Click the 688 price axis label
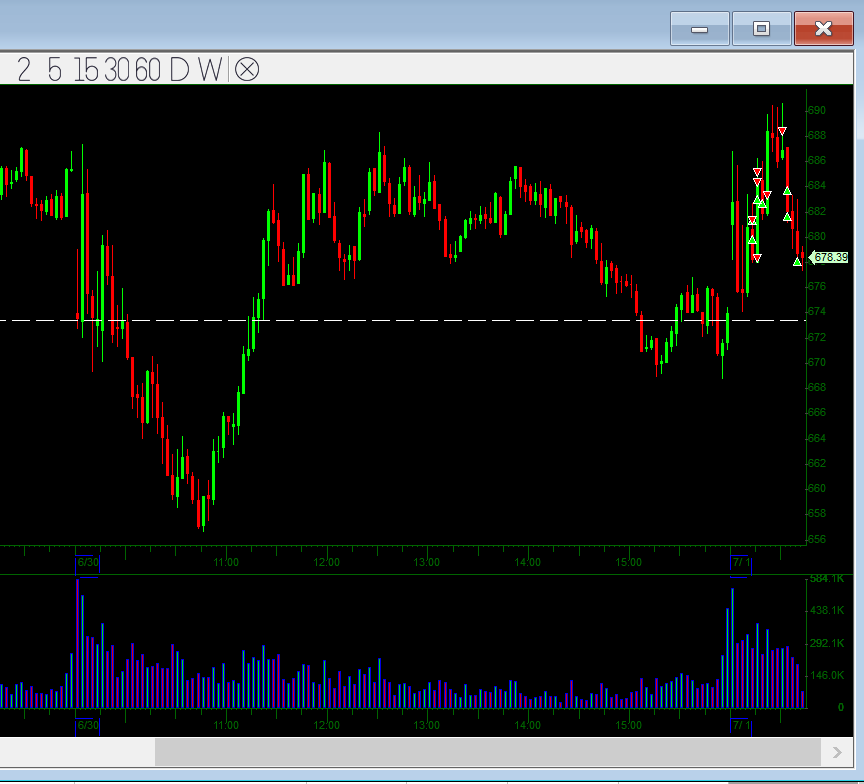864x784 pixels. pos(817,135)
